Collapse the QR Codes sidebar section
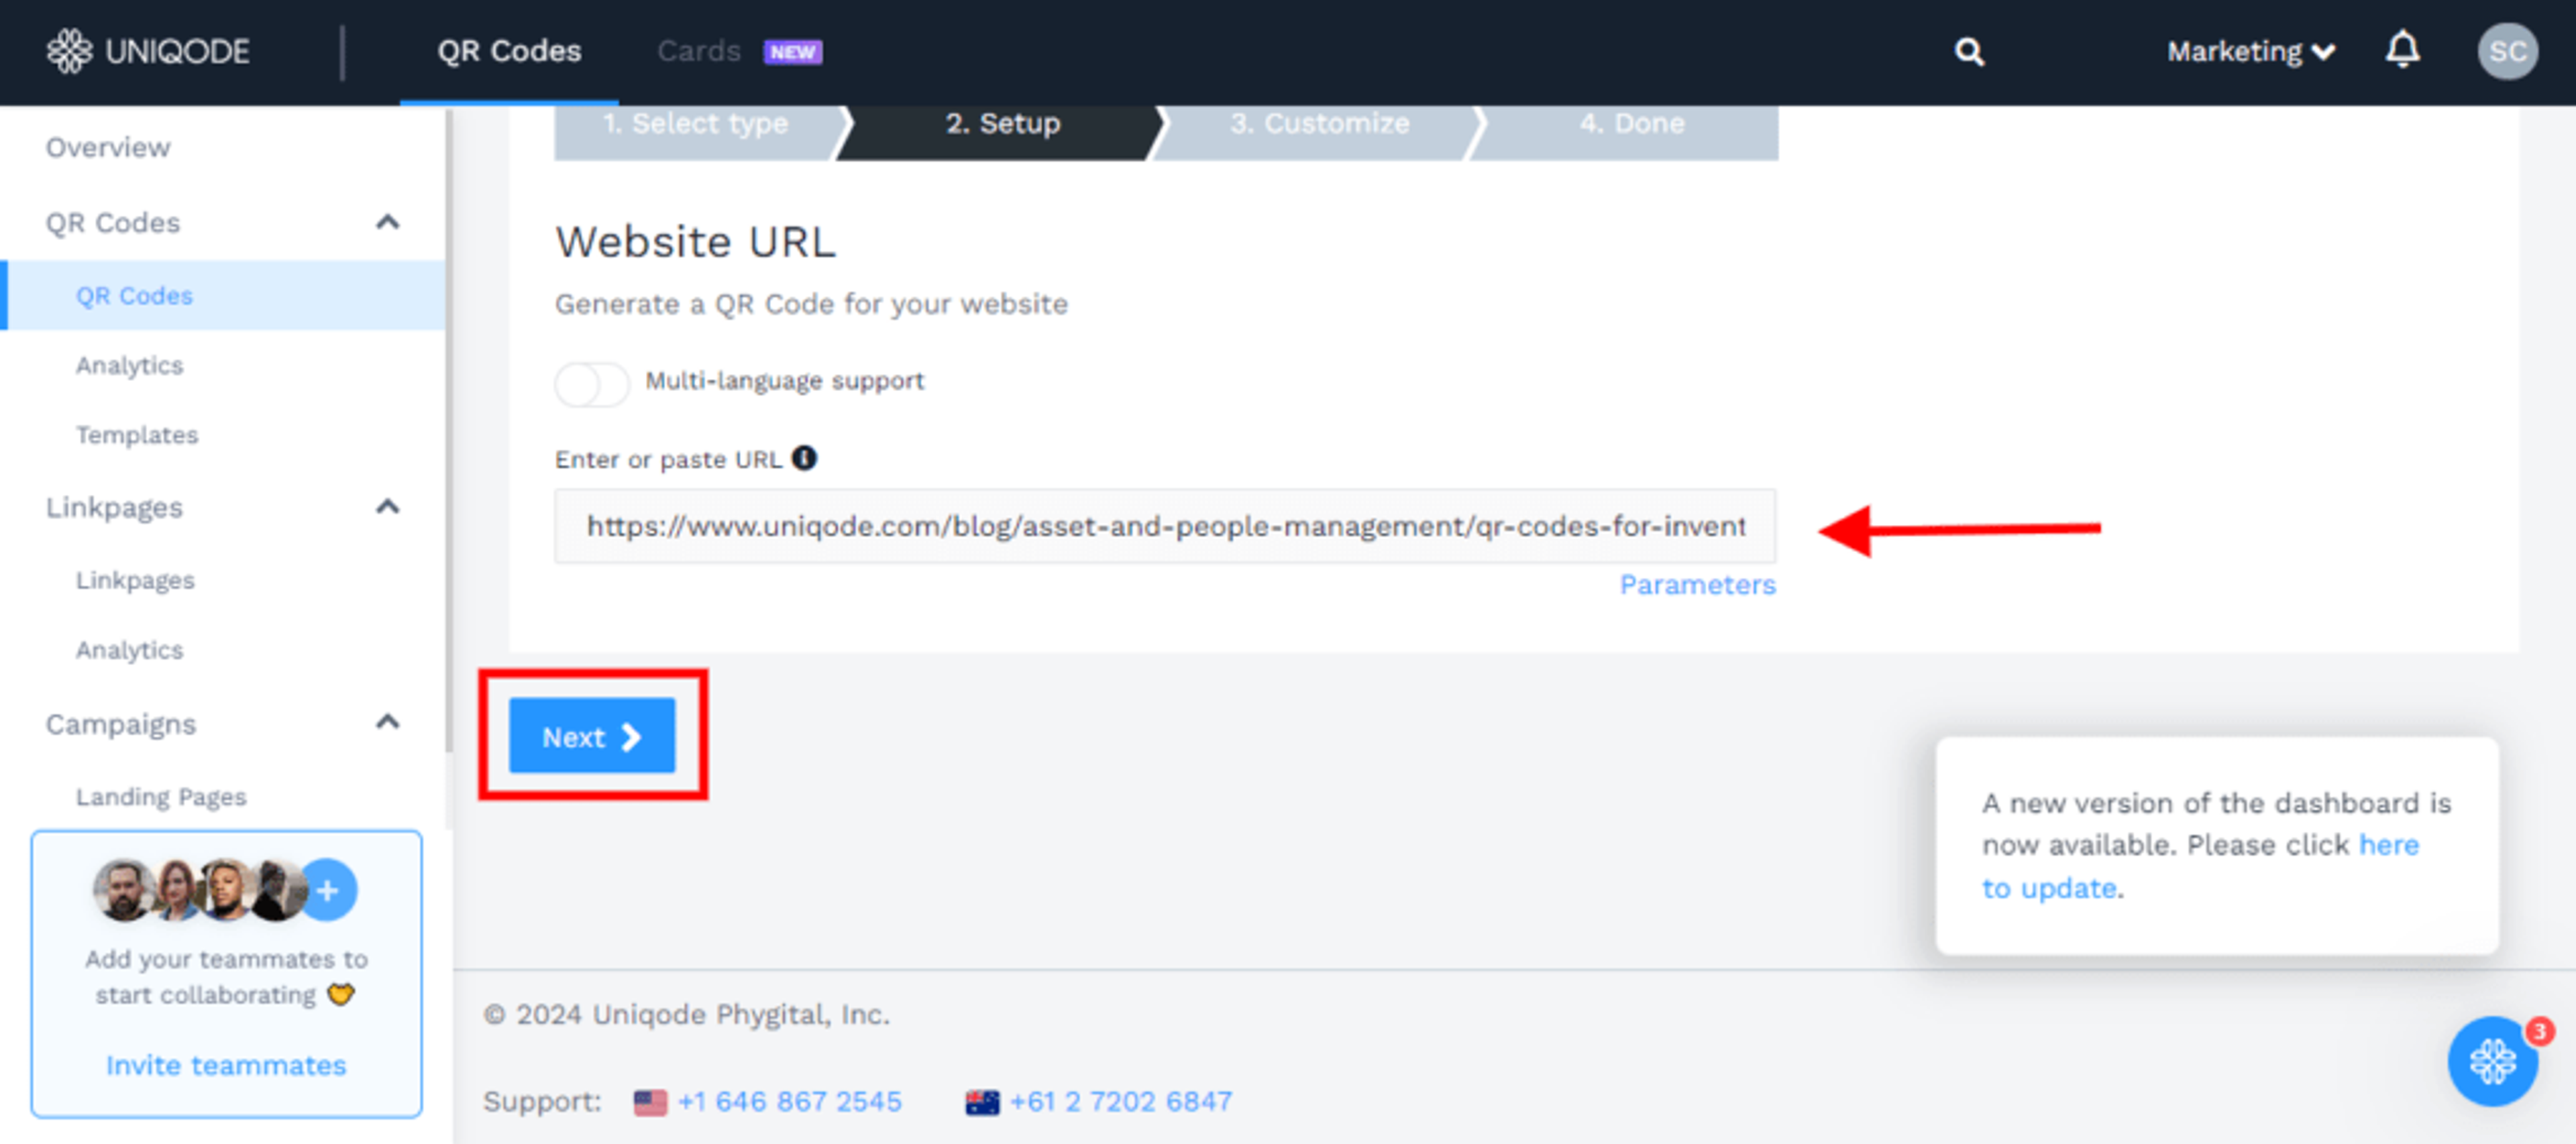The image size is (2576, 1144). (x=387, y=222)
